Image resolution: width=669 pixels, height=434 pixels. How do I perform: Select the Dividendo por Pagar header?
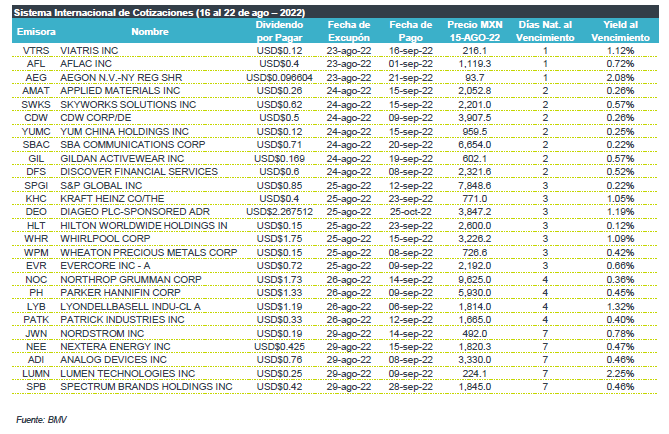pyautogui.click(x=279, y=31)
